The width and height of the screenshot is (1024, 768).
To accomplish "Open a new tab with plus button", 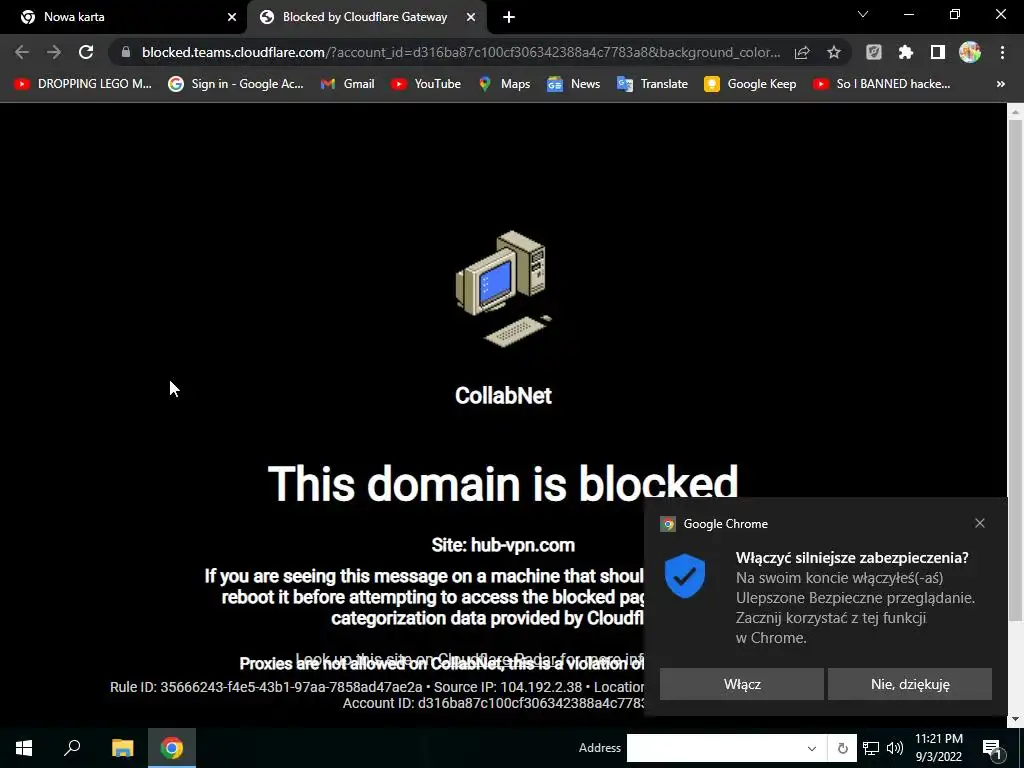I will pyautogui.click(x=509, y=17).
